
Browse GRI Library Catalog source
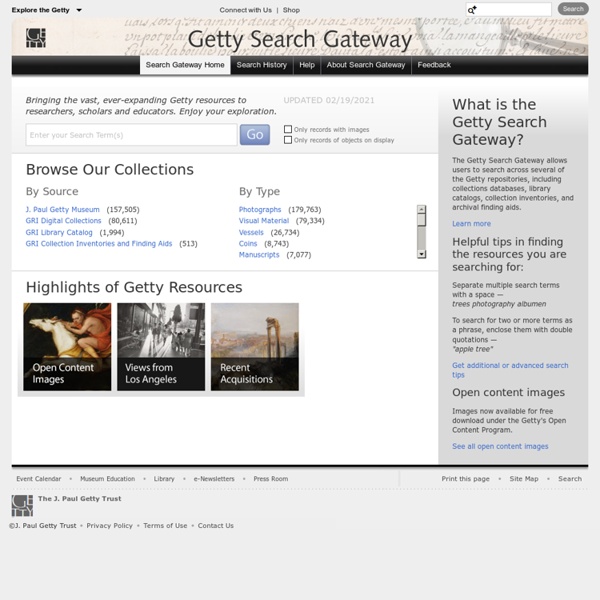click(59, 232)
